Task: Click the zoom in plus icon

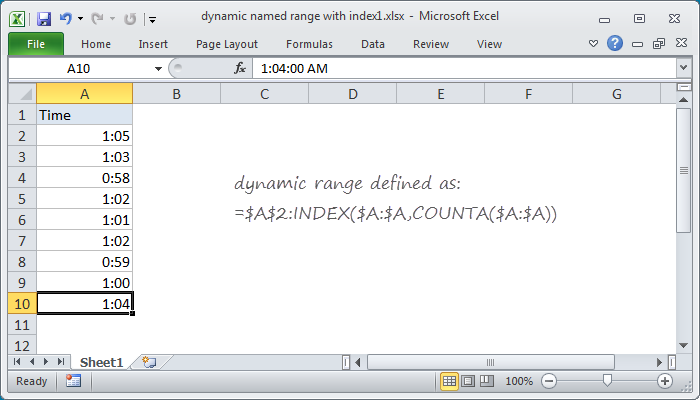Action: coord(664,381)
